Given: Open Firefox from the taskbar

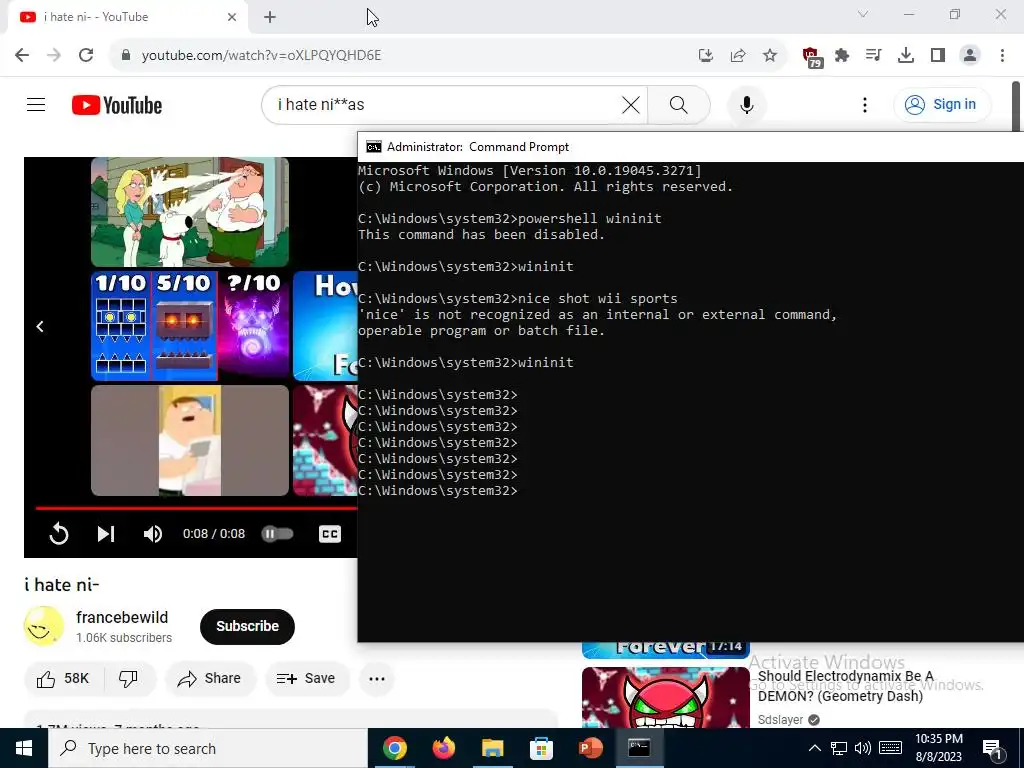Looking at the screenshot, I should click(443, 748).
